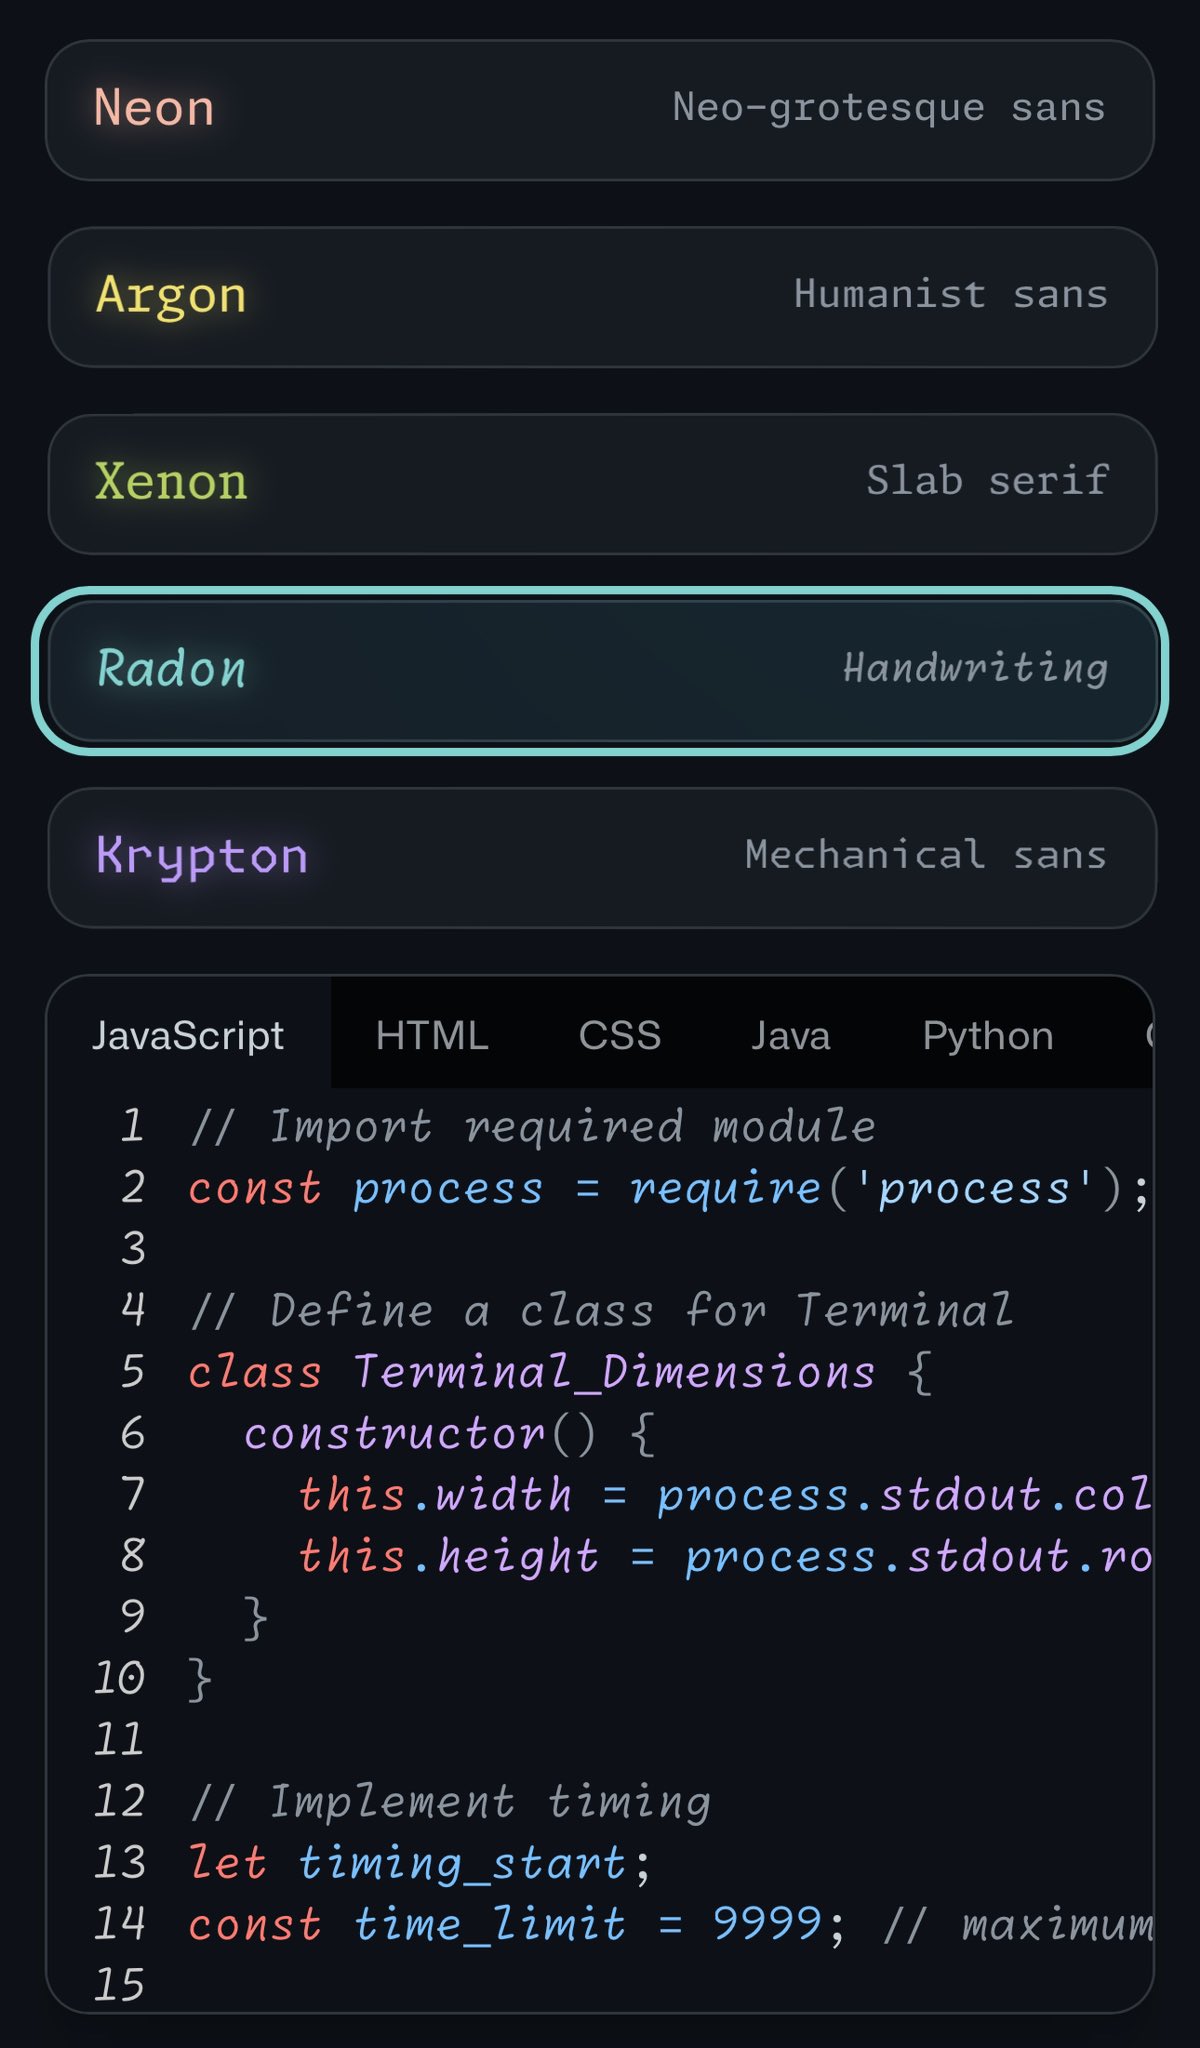Image resolution: width=1200 pixels, height=2048 pixels.
Task: Click 'this.height' in the code
Action: point(449,1556)
